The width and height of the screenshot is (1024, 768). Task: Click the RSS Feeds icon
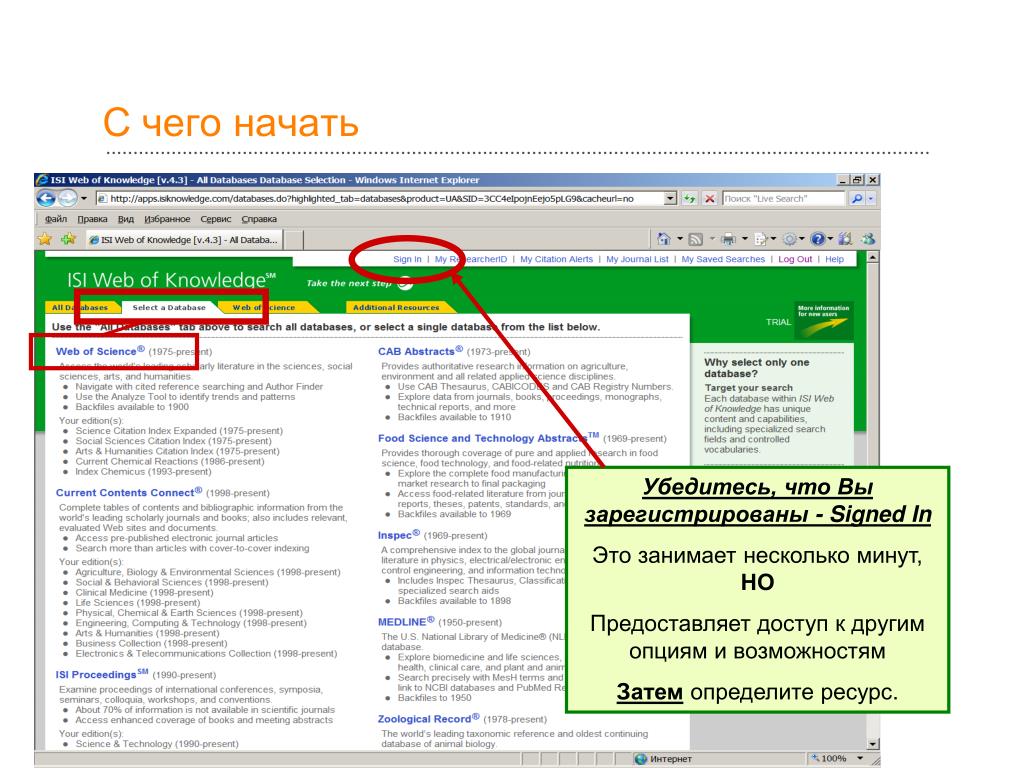696,239
